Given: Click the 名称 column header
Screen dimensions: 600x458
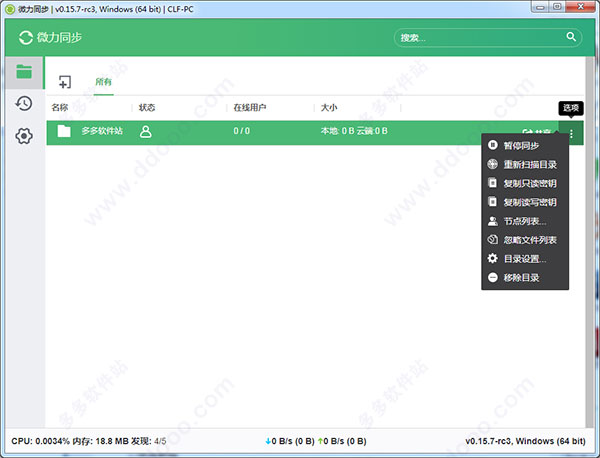Looking at the screenshot, I should (x=60, y=108).
